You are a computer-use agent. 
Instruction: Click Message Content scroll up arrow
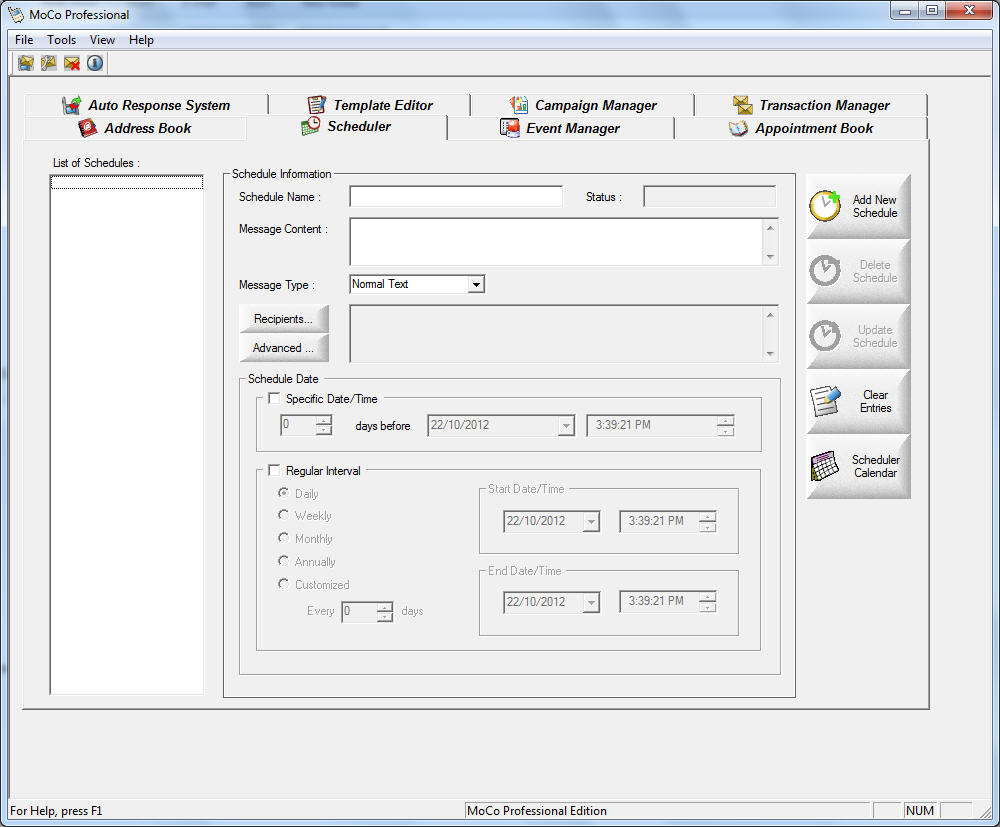[x=770, y=228]
